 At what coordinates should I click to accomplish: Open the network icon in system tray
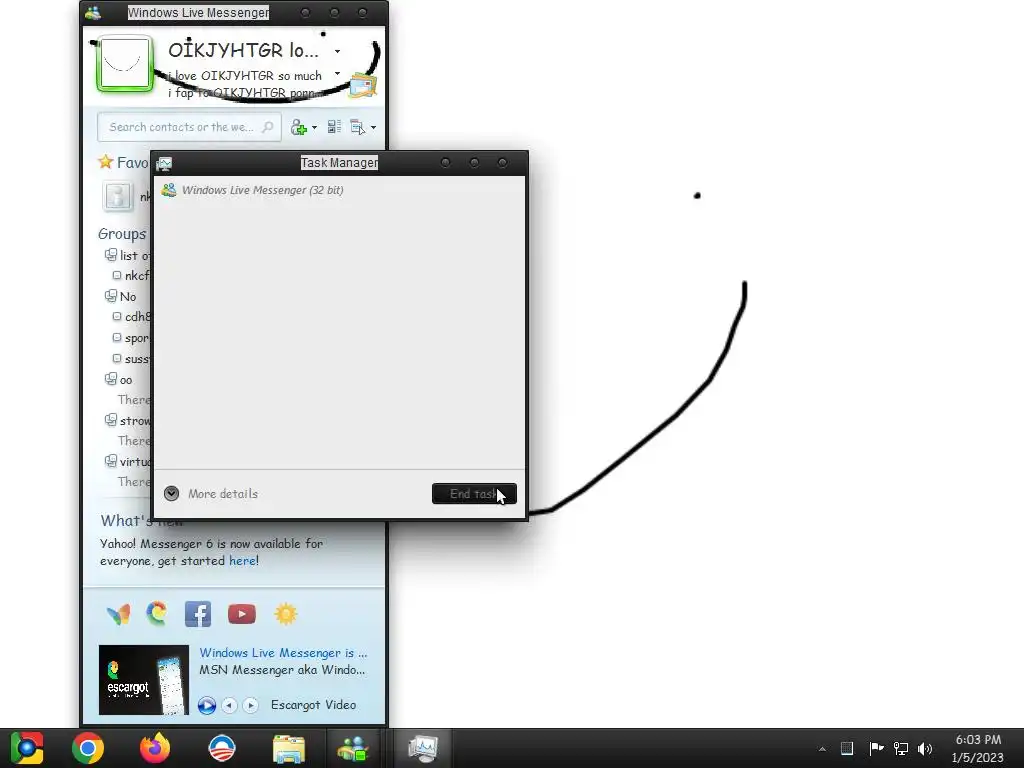(x=901, y=748)
